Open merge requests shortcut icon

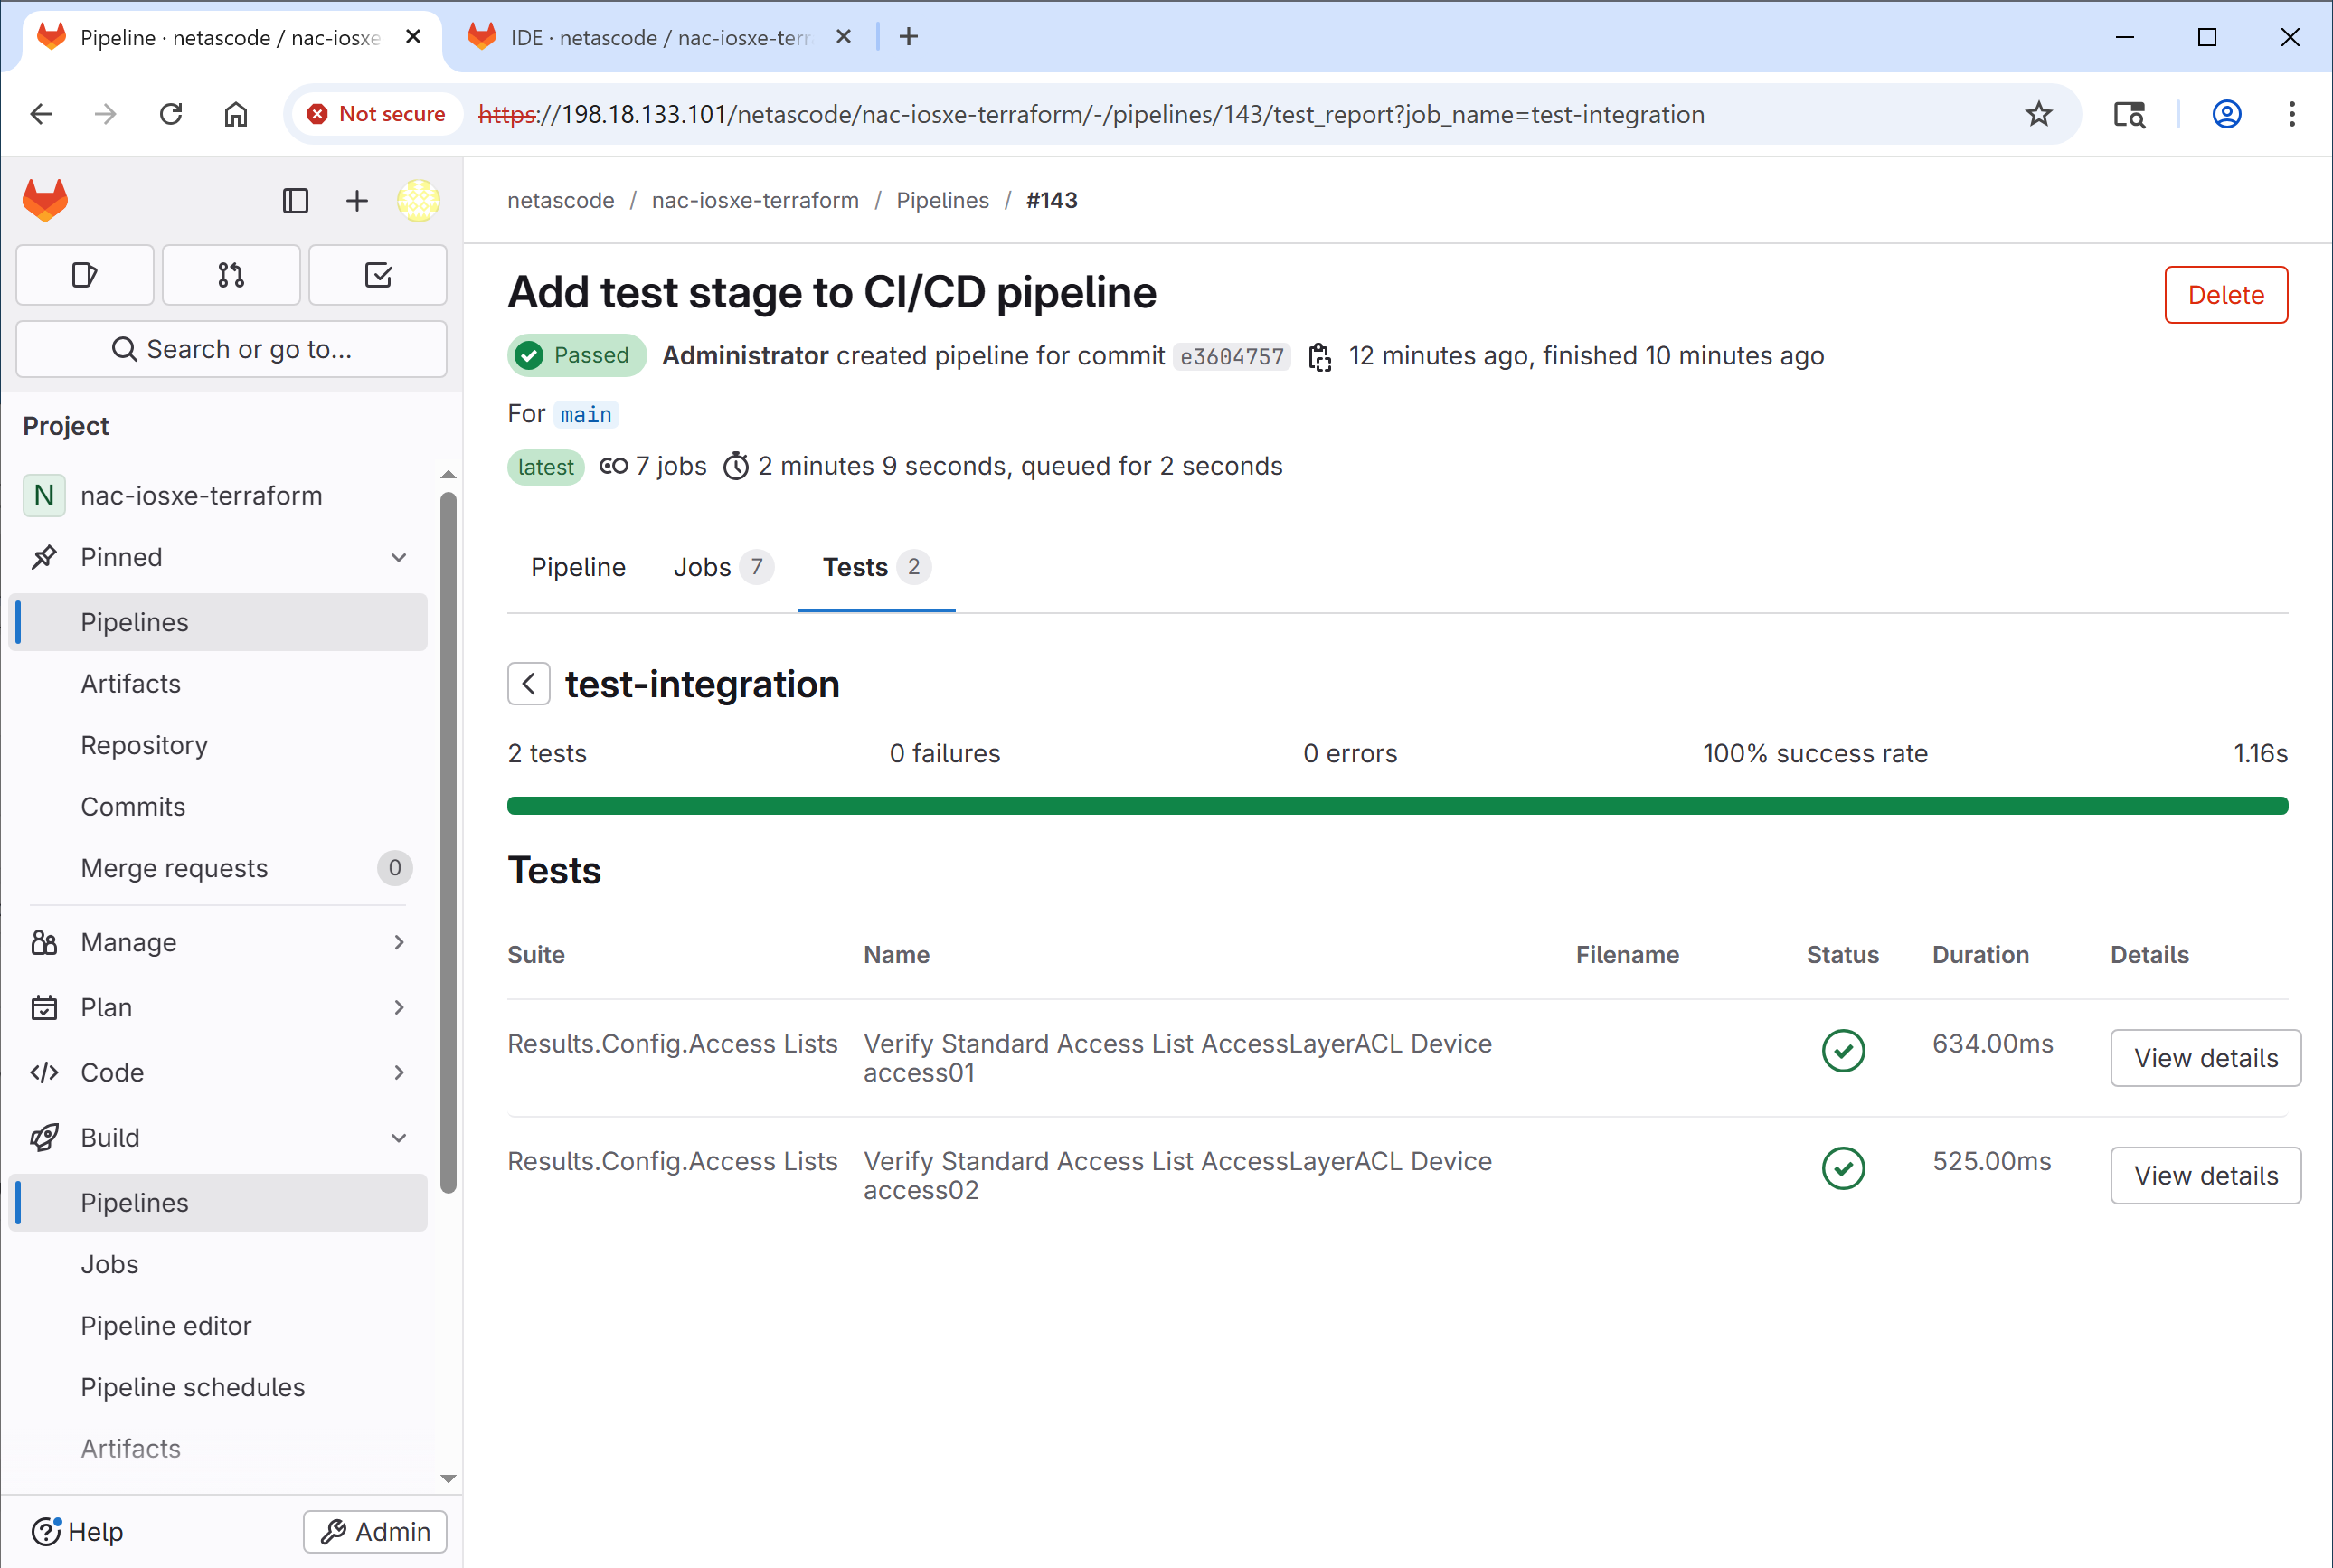pyautogui.click(x=231, y=275)
